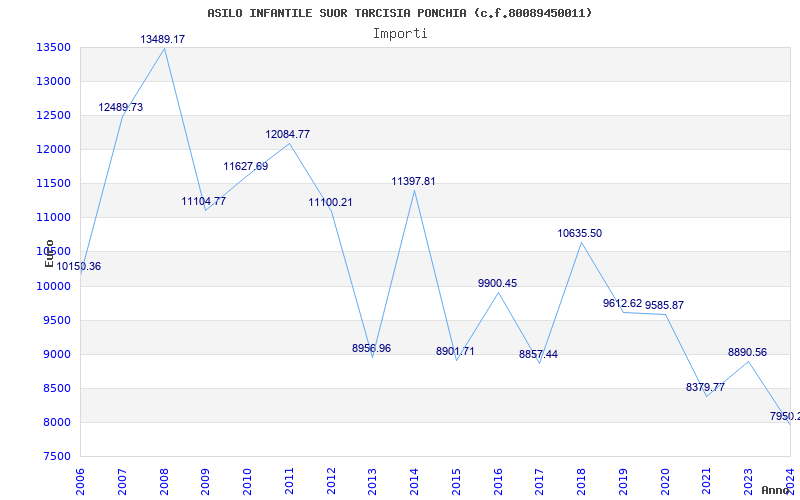Click the Y-axis value 8500
Screen dimensions: 800x500
coord(56,388)
